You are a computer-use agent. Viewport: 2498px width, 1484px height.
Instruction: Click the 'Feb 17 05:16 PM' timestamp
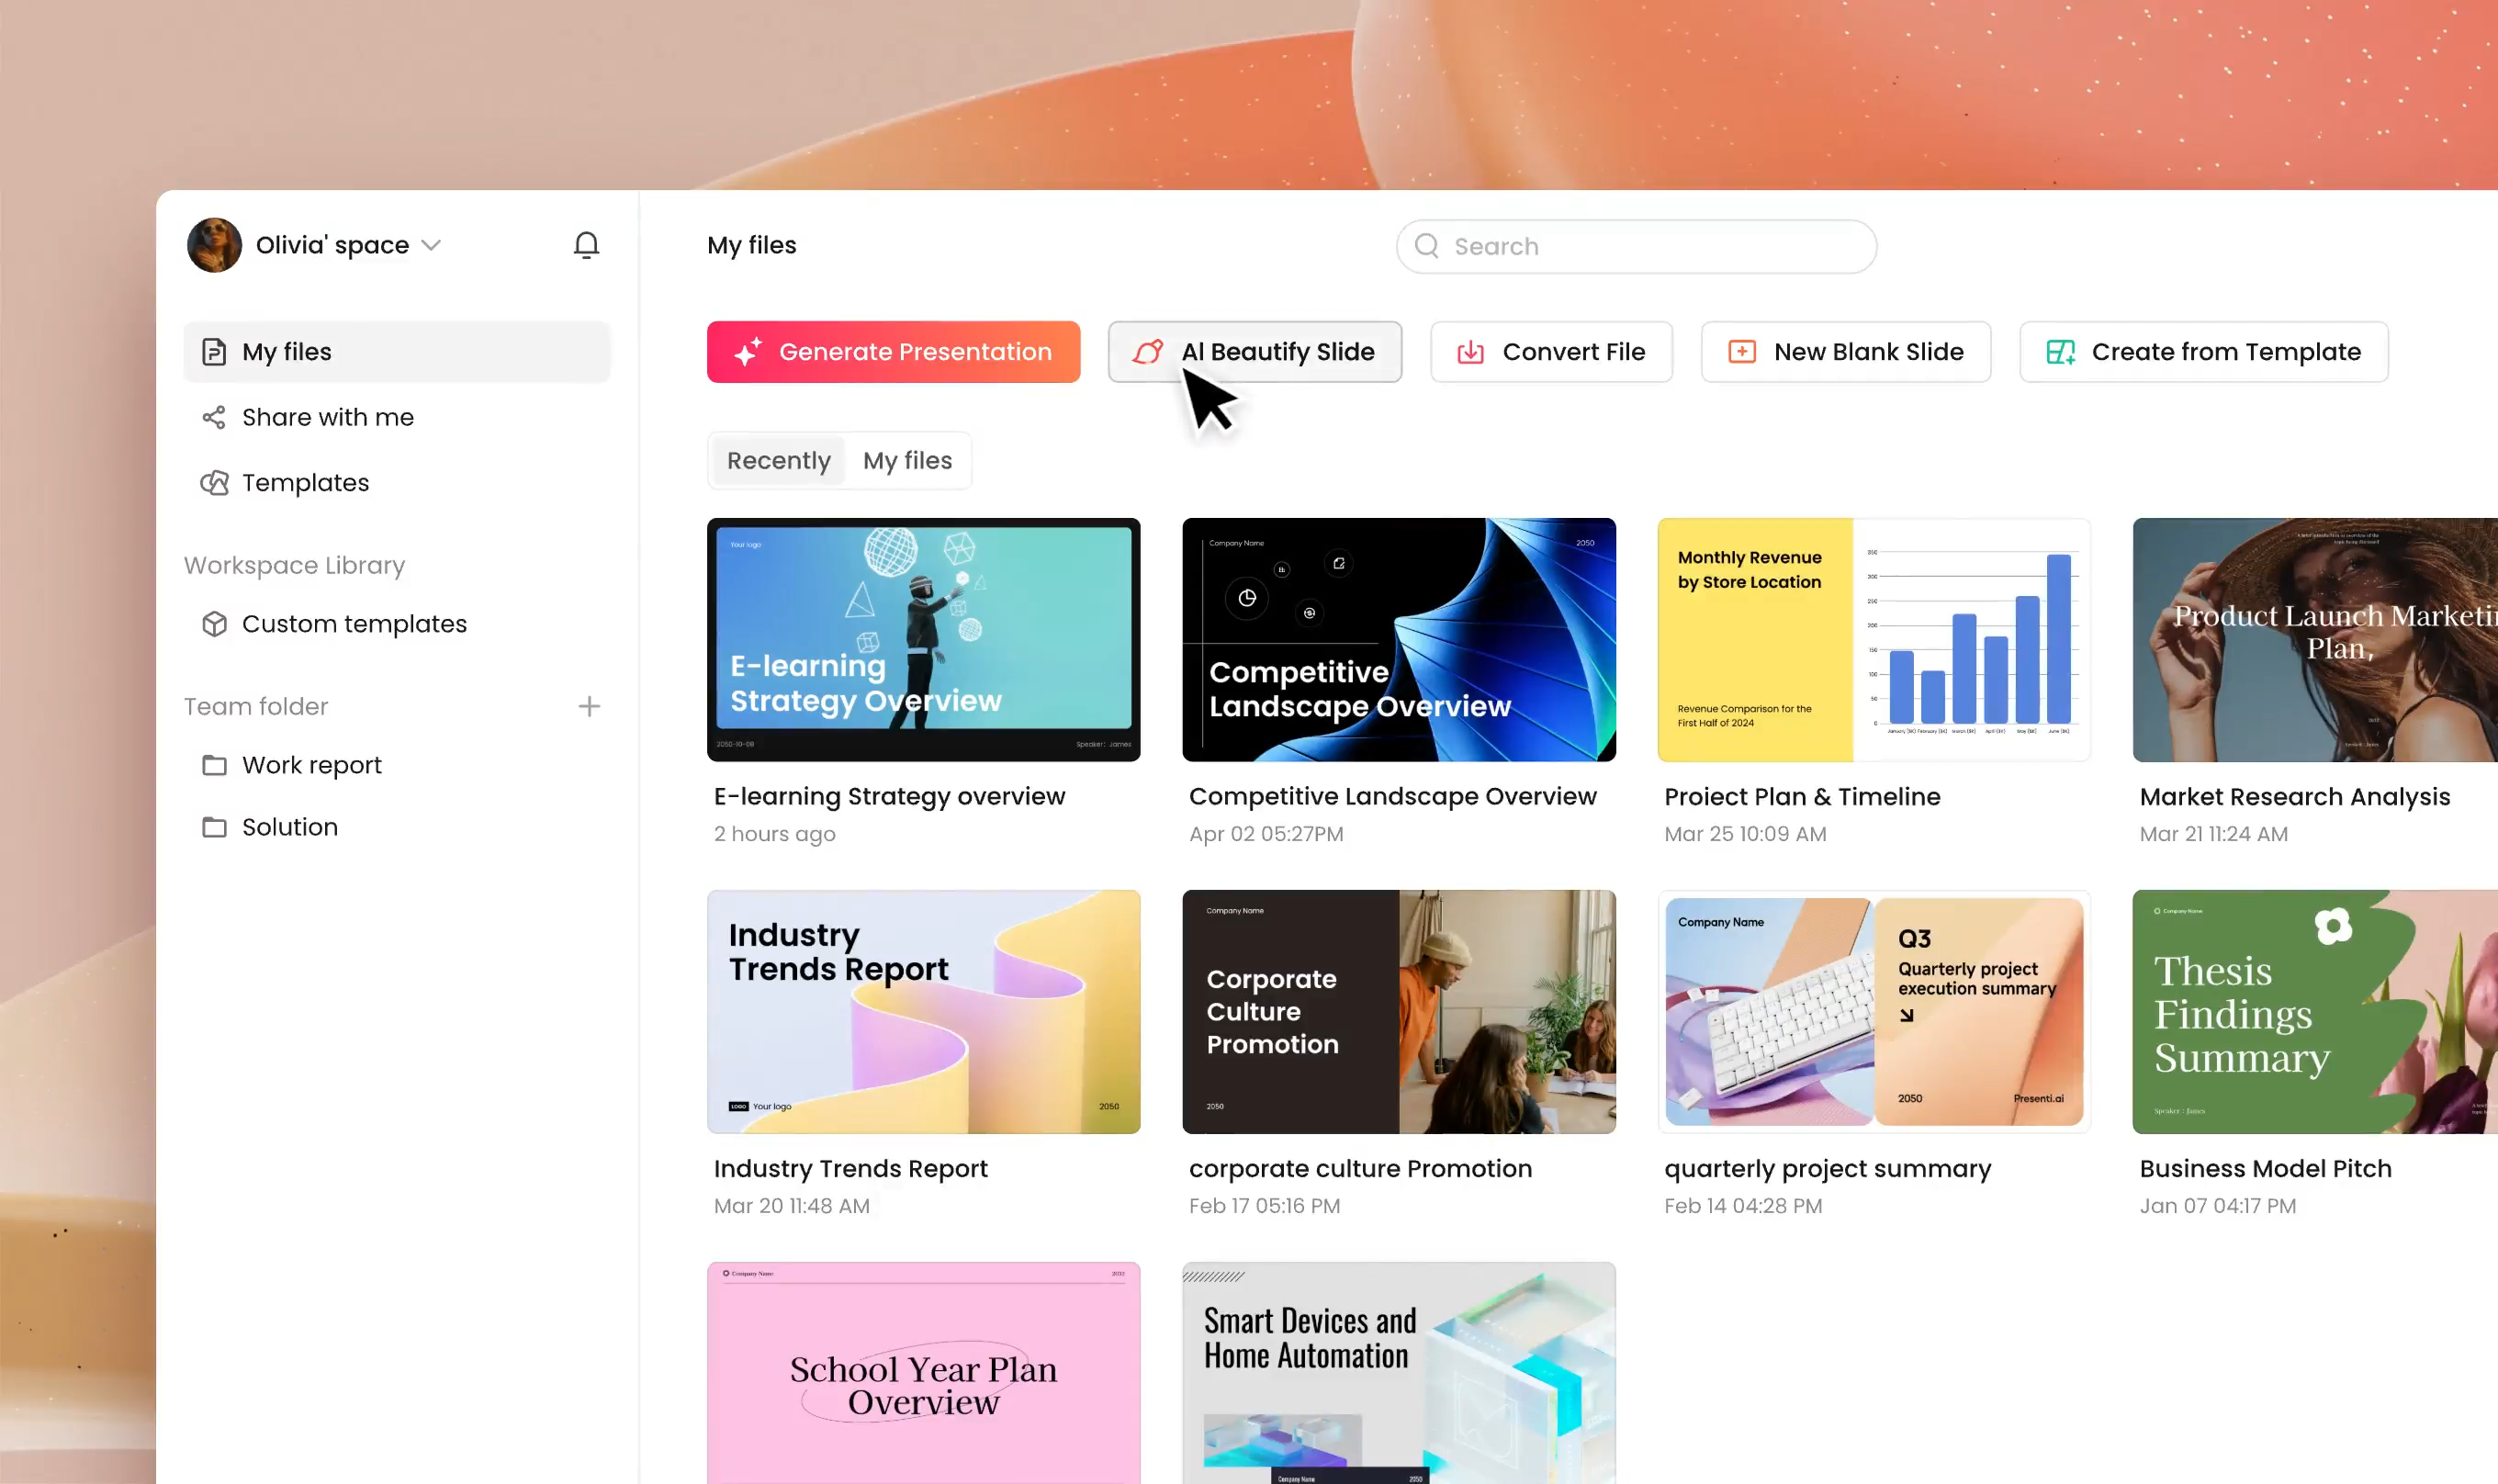(x=1264, y=1206)
